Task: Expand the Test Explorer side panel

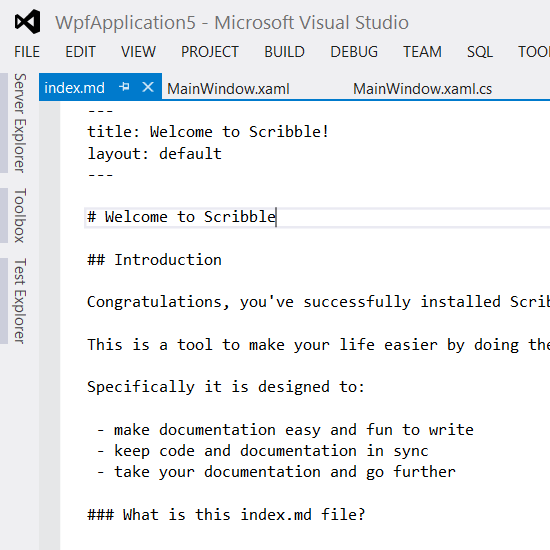Action: [x=20, y=301]
